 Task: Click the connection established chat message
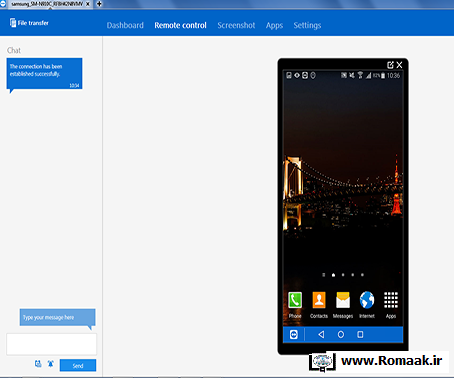[44, 74]
